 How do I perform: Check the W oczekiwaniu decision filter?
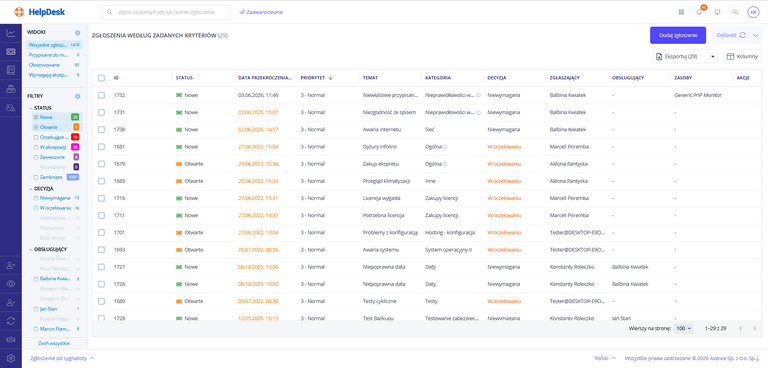coord(36,208)
